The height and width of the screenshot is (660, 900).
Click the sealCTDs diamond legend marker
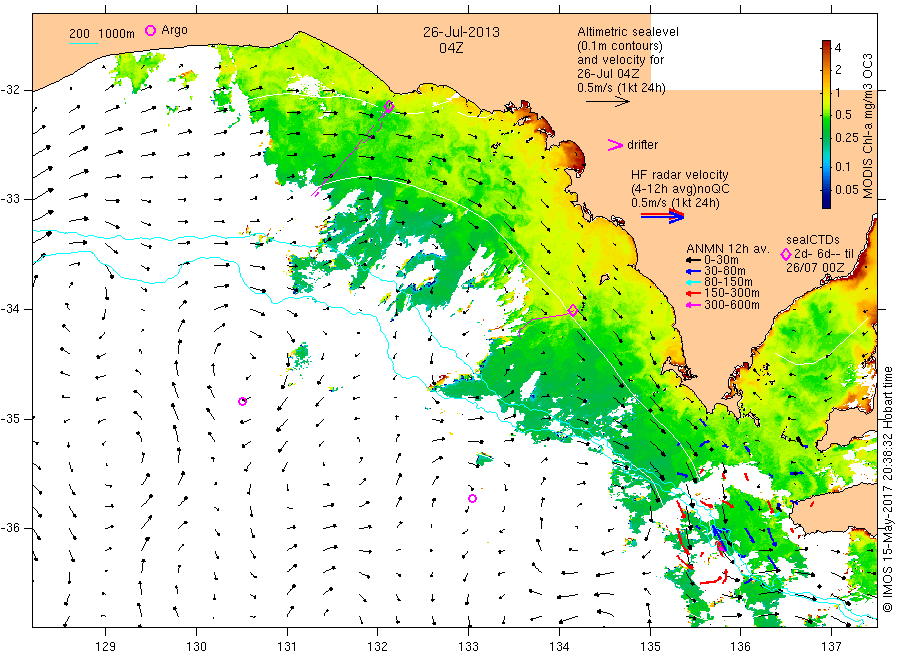pyautogui.click(x=786, y=254)
